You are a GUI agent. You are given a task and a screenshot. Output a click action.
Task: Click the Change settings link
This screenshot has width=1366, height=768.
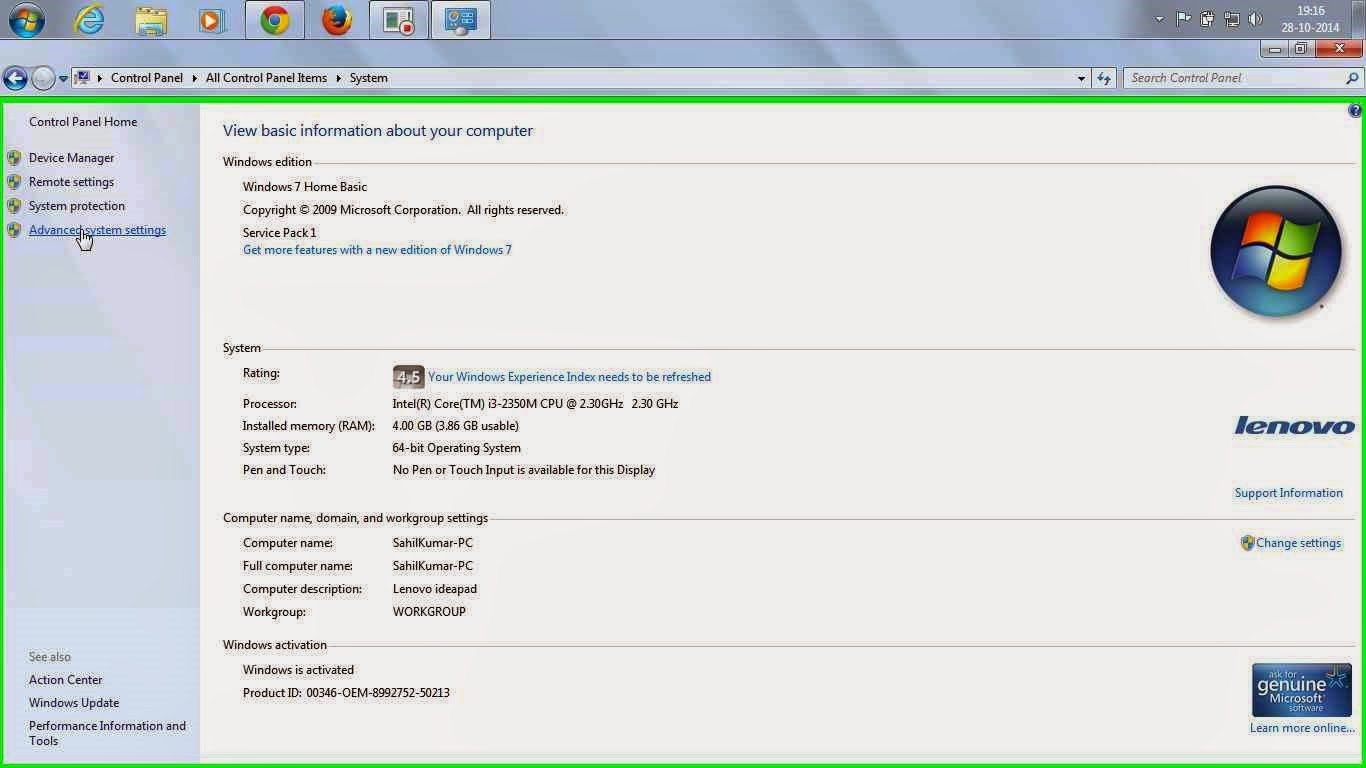1299,542
